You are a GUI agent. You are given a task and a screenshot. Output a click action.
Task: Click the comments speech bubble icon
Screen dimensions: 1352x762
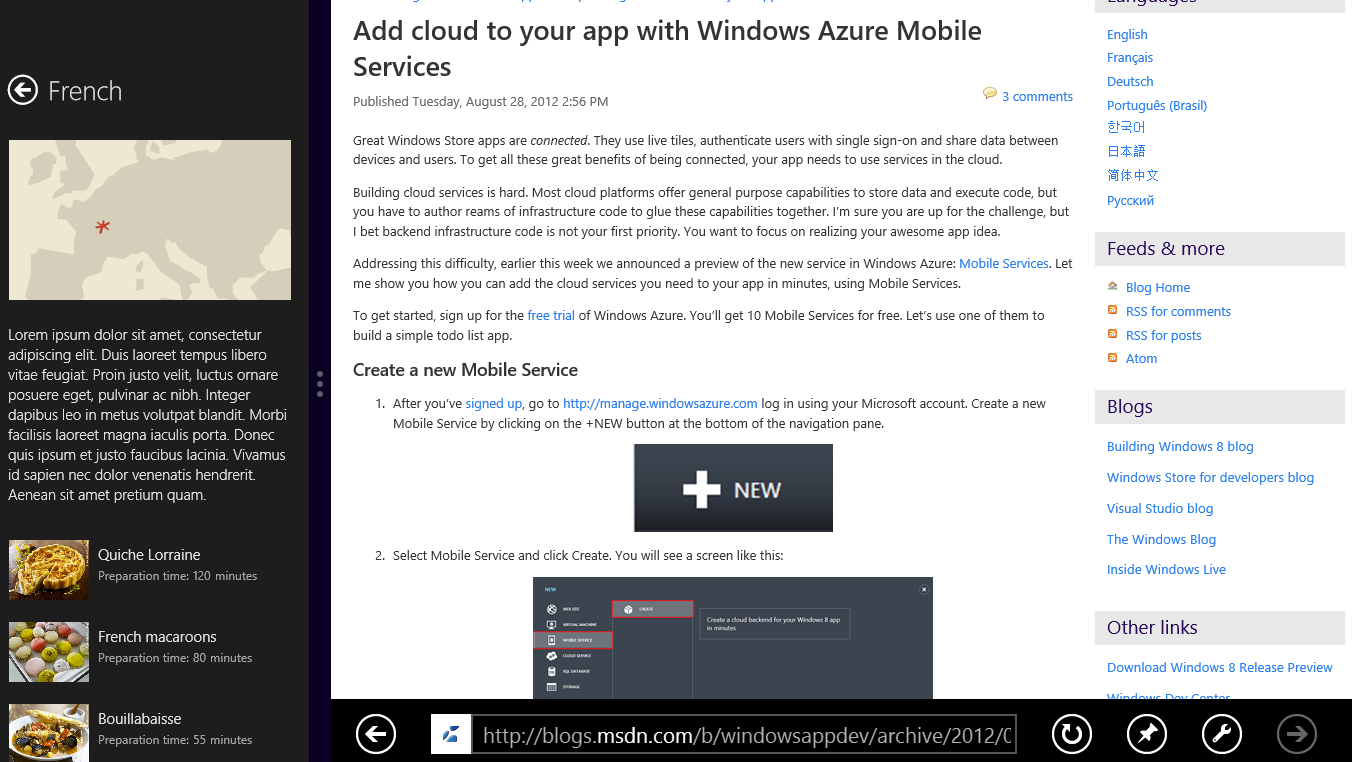tap(990, 94)
